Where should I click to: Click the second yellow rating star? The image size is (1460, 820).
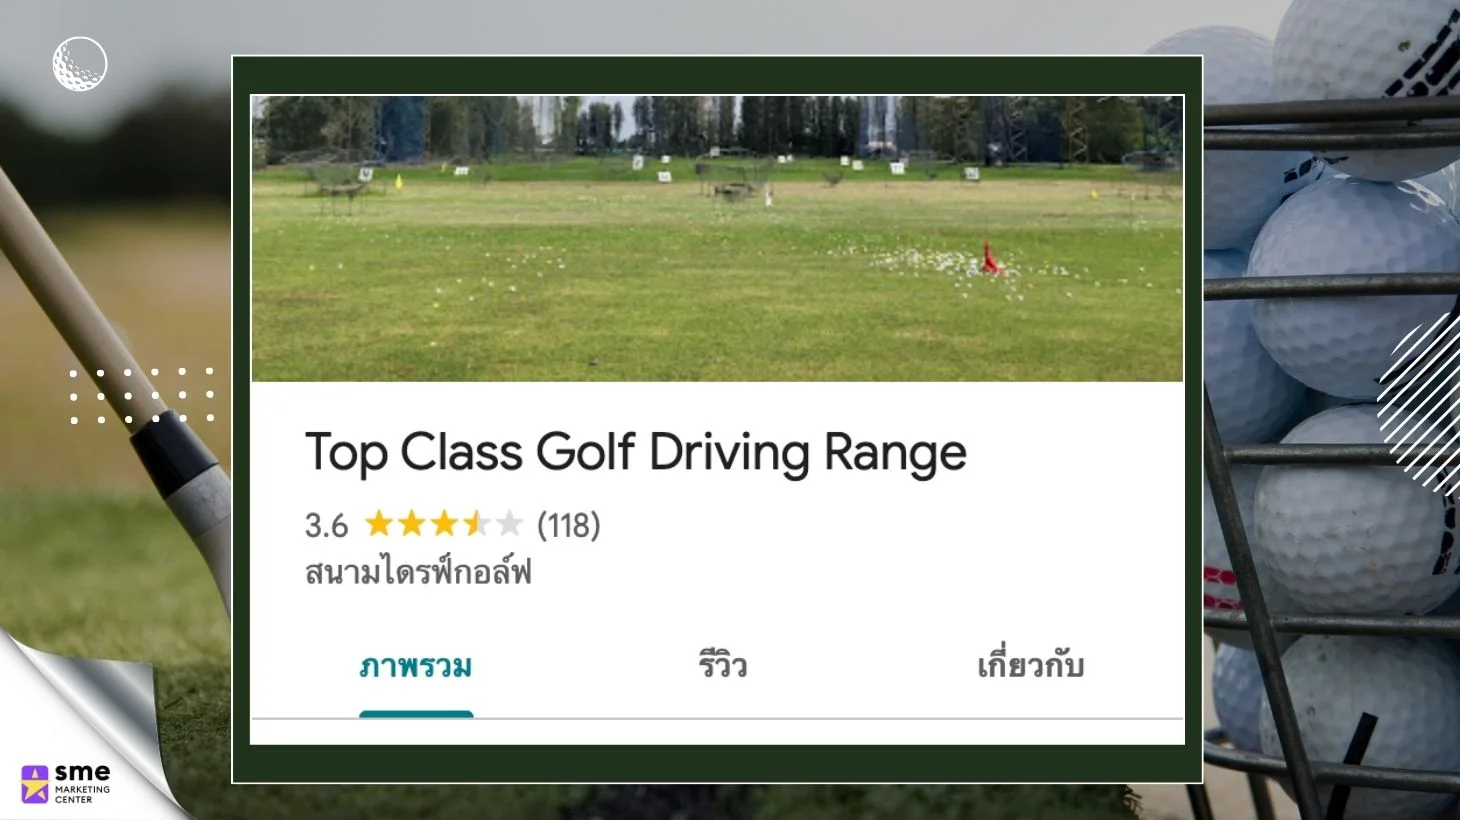pos(411,523)
